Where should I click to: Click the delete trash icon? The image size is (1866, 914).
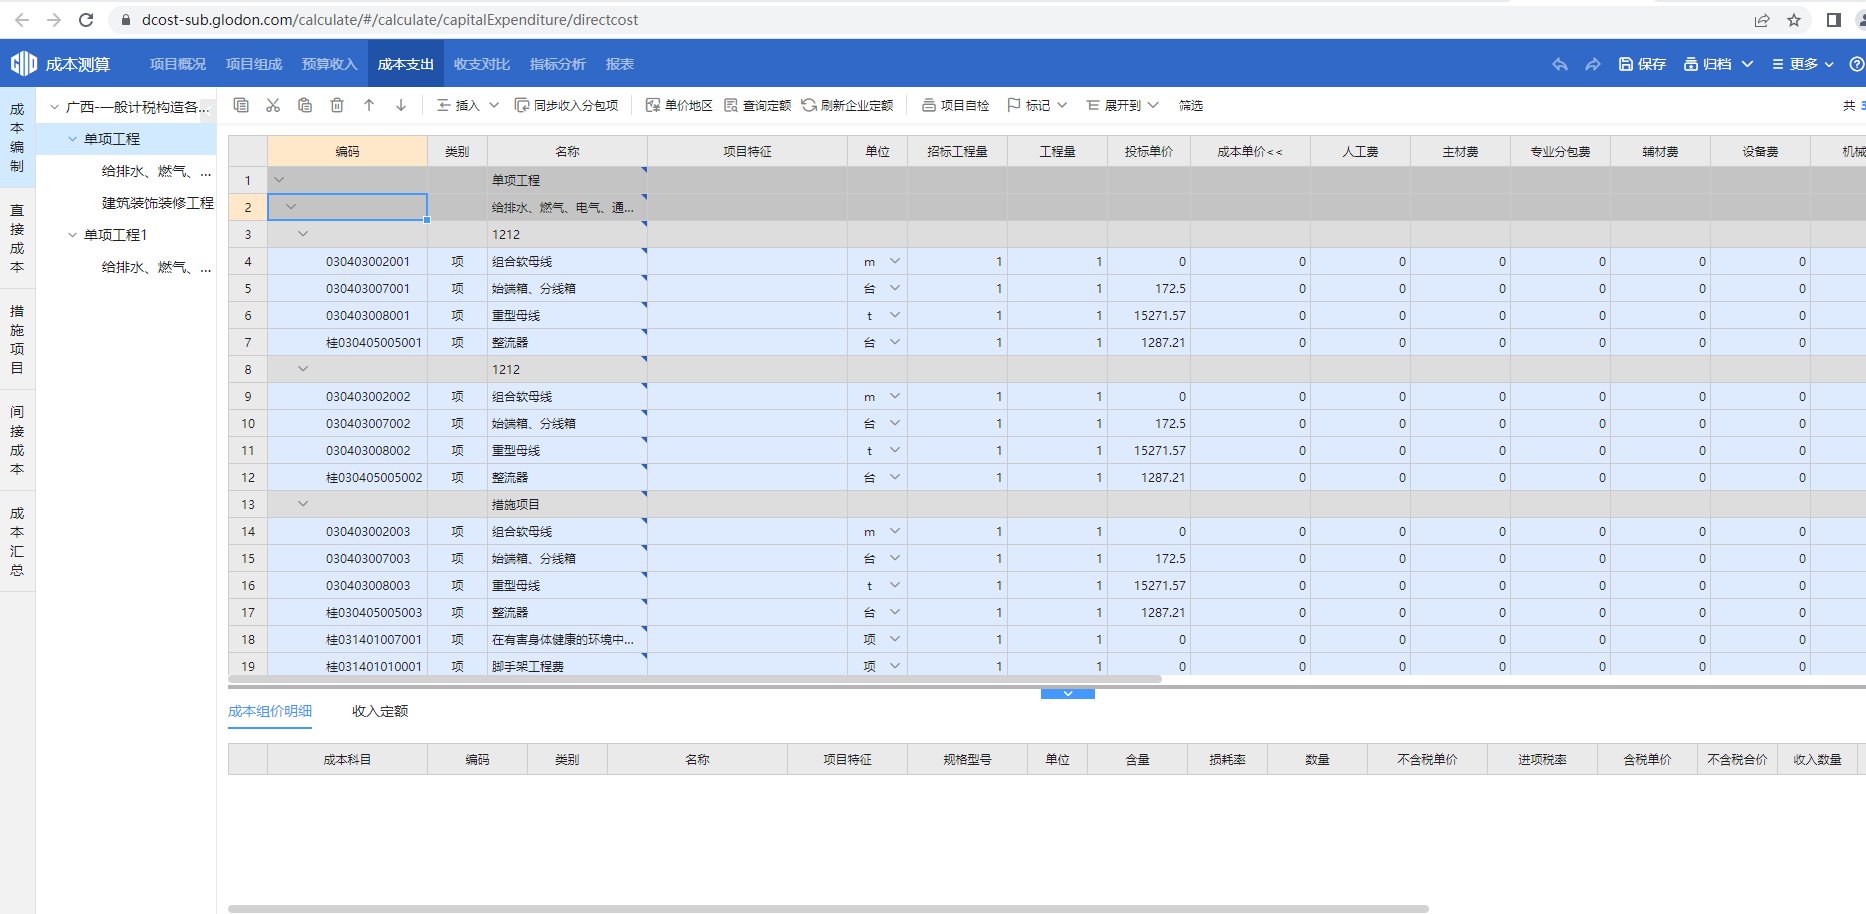[337, 105]
